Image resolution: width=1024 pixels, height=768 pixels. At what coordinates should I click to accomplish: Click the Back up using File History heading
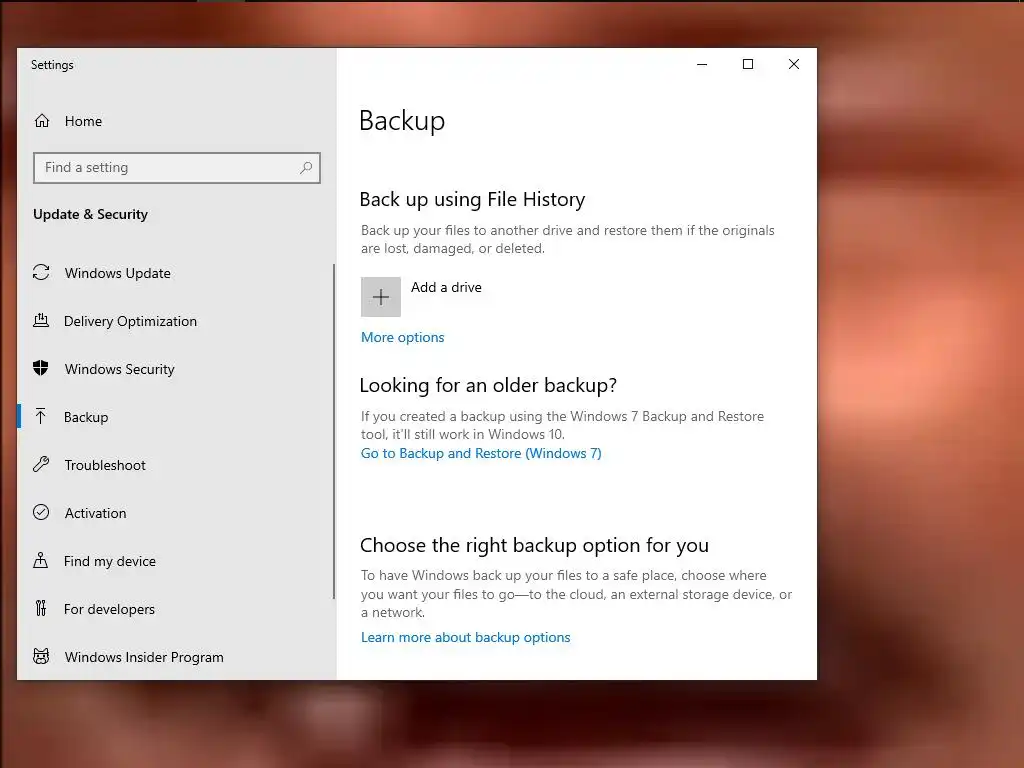(472, 199)
